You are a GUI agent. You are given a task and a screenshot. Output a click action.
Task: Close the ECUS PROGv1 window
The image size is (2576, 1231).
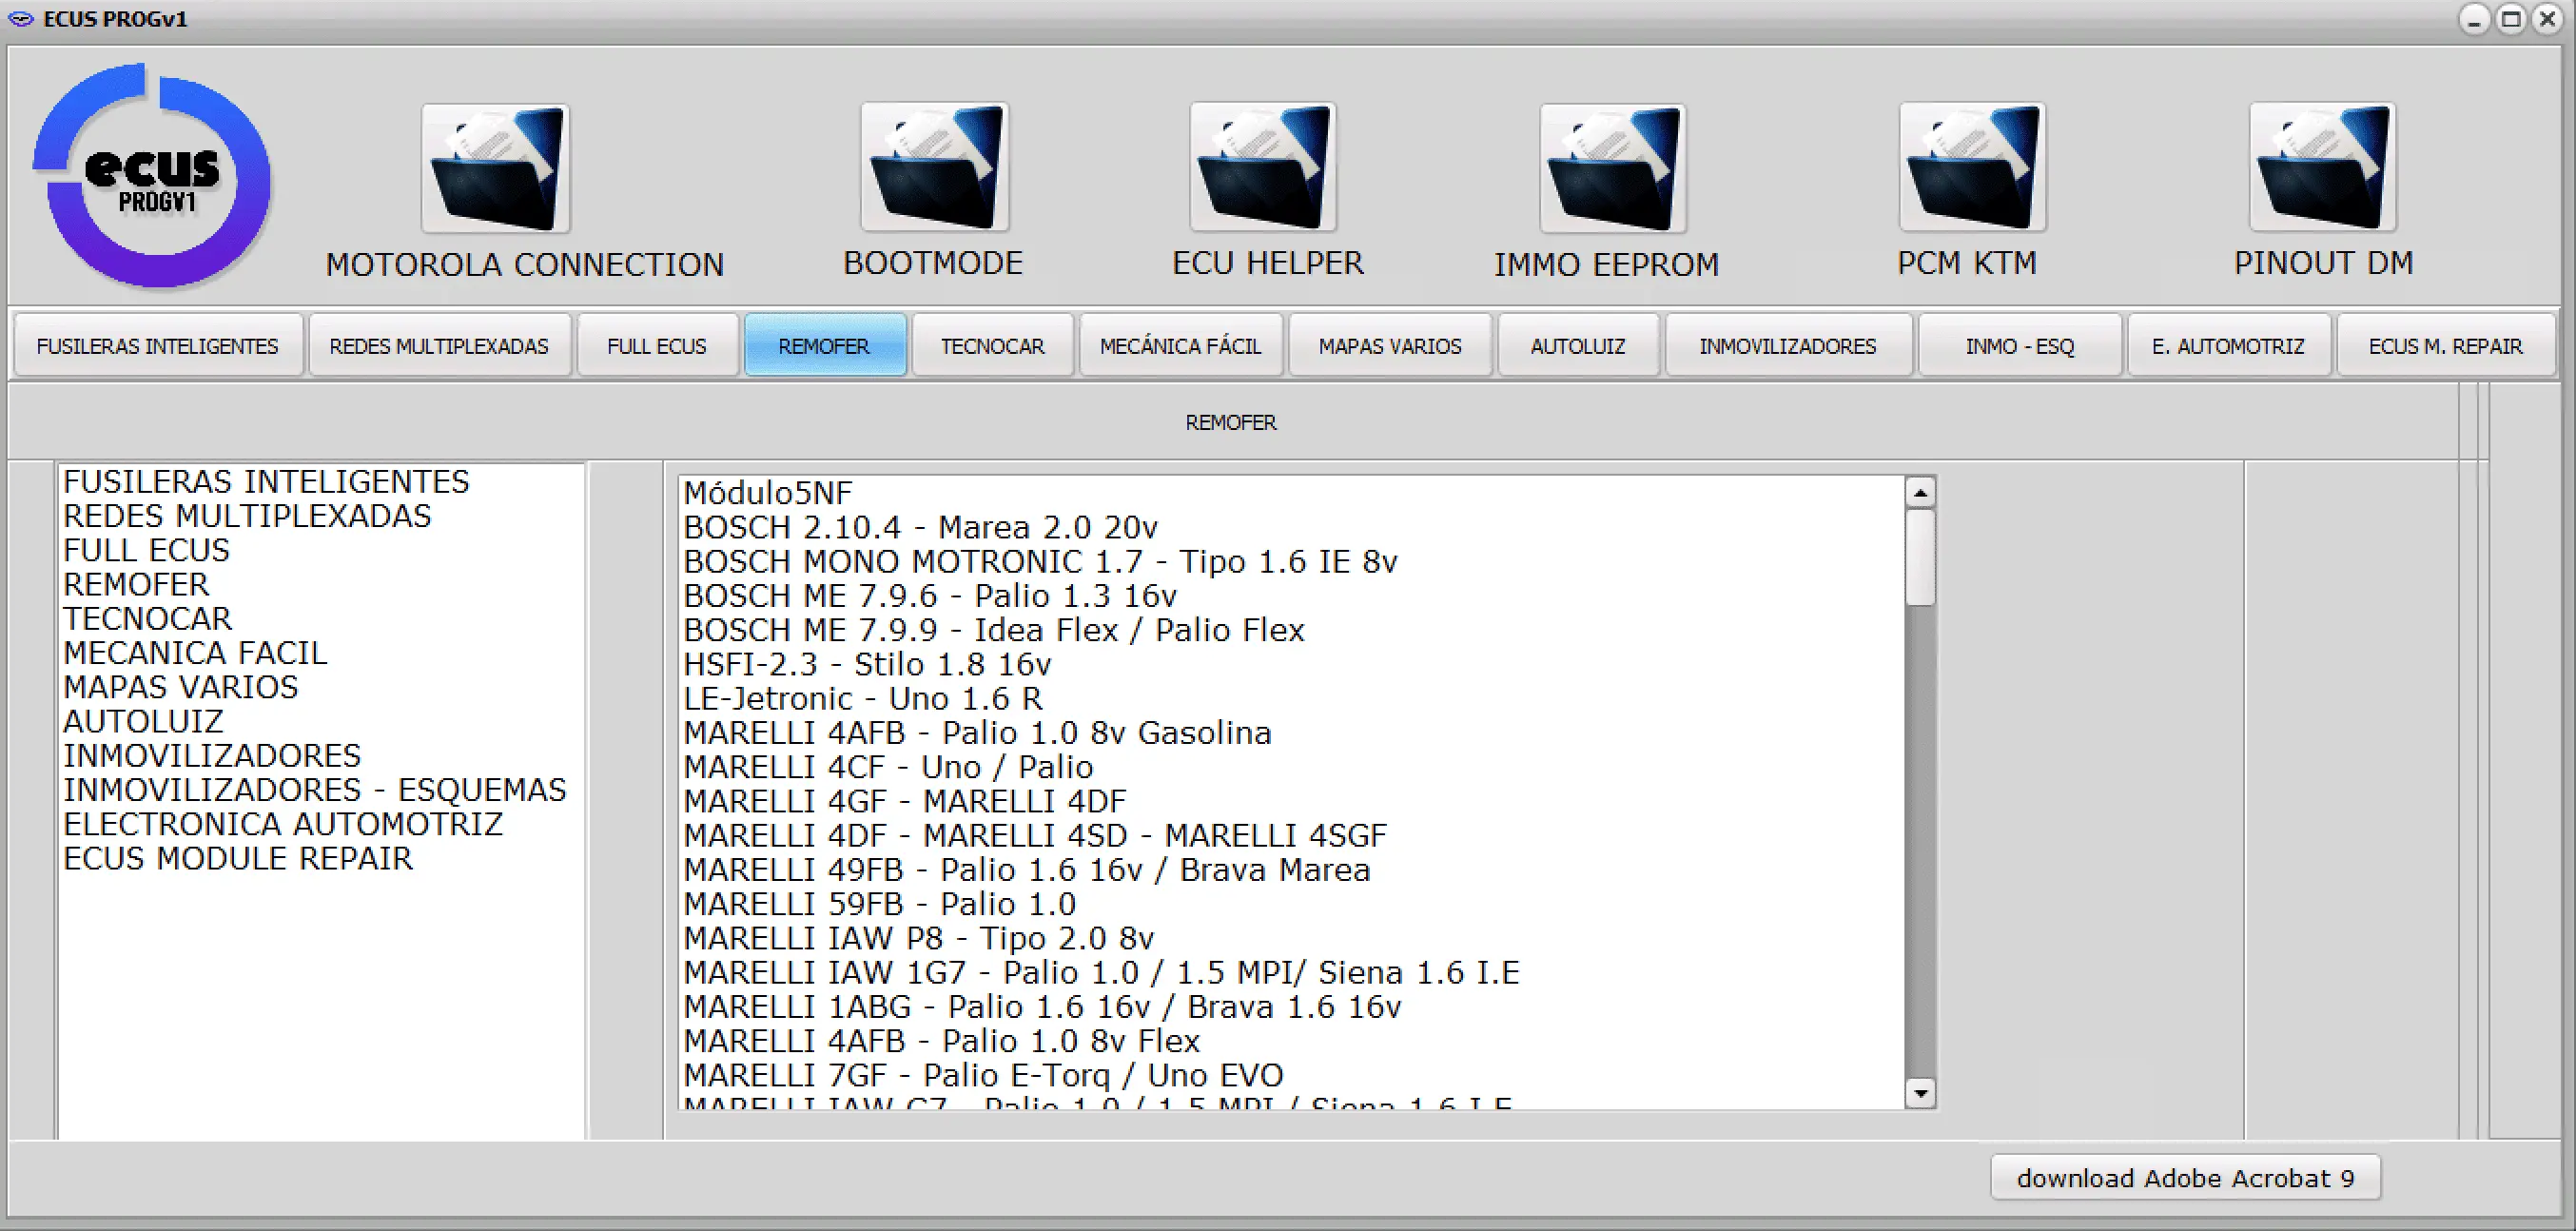coord(2548,19)
